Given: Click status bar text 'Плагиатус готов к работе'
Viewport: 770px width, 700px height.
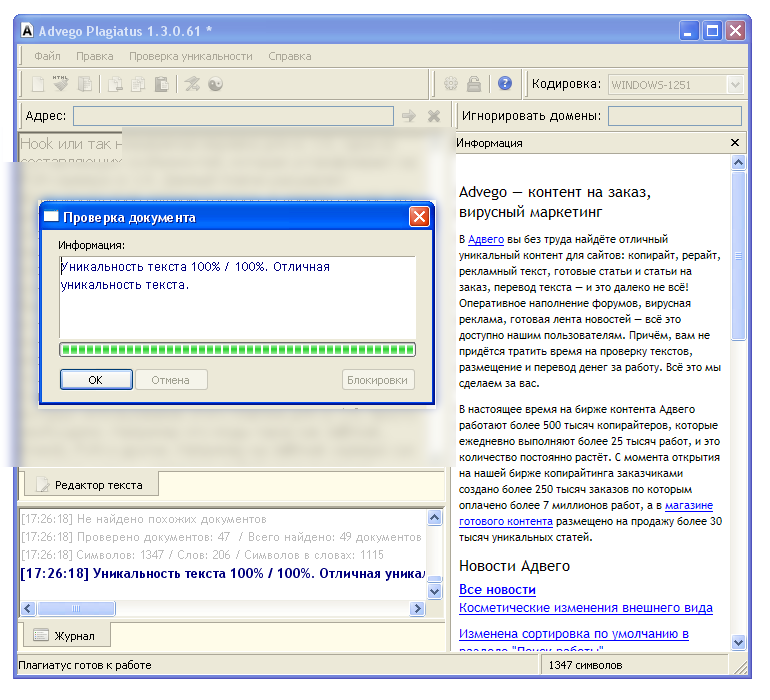Looking at the screenshot, I should tap(85, 665).
